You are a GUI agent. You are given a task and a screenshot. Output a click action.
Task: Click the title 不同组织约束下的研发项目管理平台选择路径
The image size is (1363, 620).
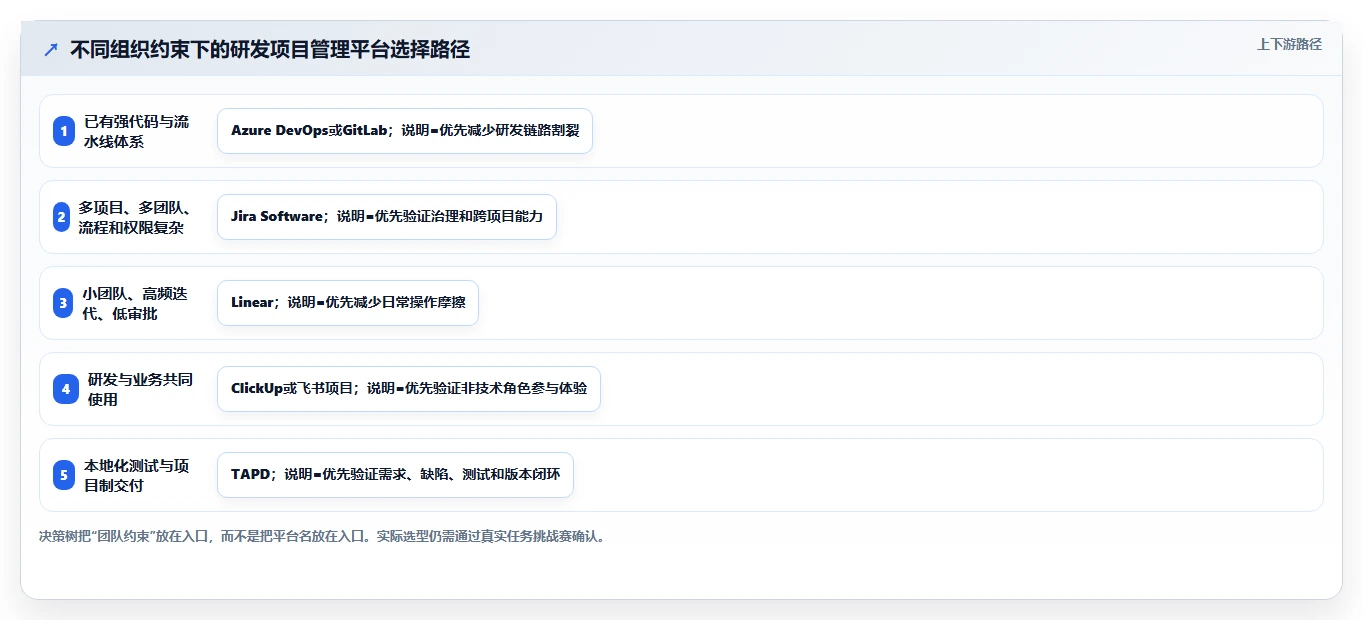[x=270, y=49]
